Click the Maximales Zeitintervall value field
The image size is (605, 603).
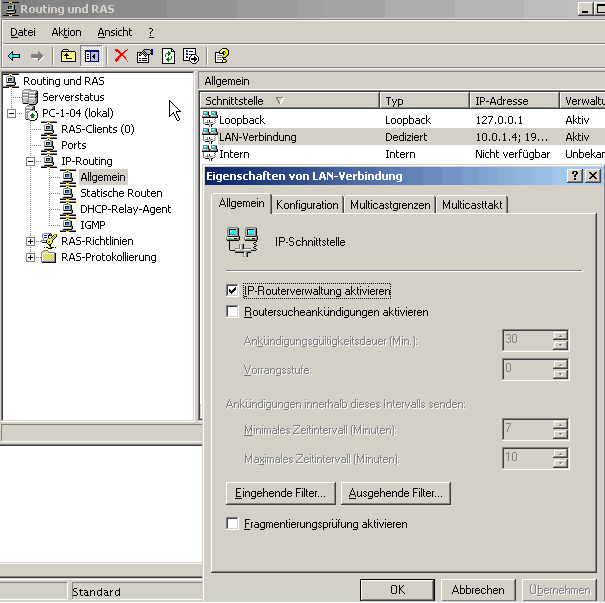click(x=527, y=458)
